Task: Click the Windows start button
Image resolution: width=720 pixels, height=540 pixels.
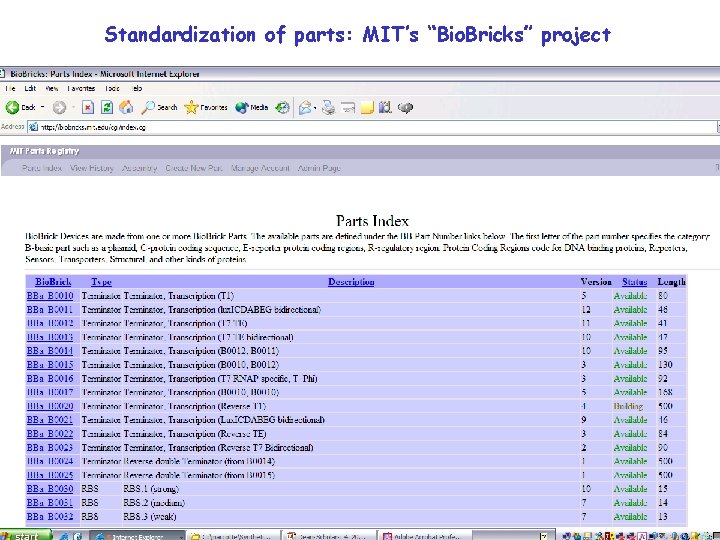Action: point(26,535)
